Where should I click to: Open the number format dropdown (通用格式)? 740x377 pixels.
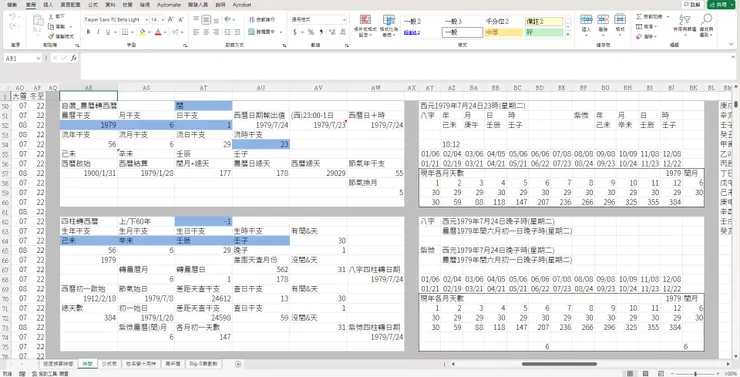click(x=344, y=20)
